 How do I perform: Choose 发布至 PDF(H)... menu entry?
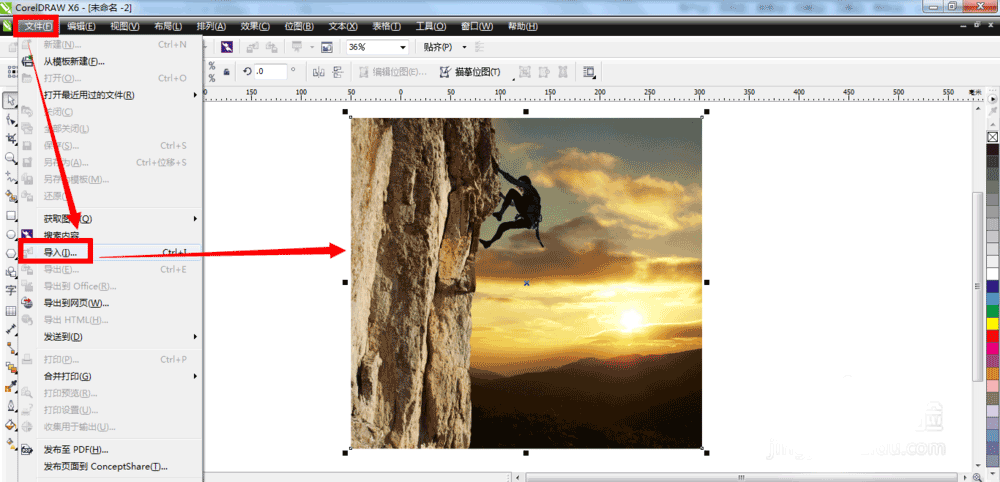[x=110, y=449]
